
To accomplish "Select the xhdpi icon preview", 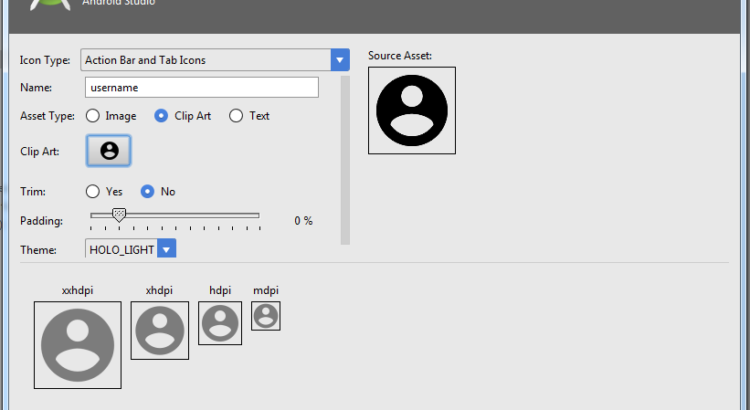I will coord(159,329).
